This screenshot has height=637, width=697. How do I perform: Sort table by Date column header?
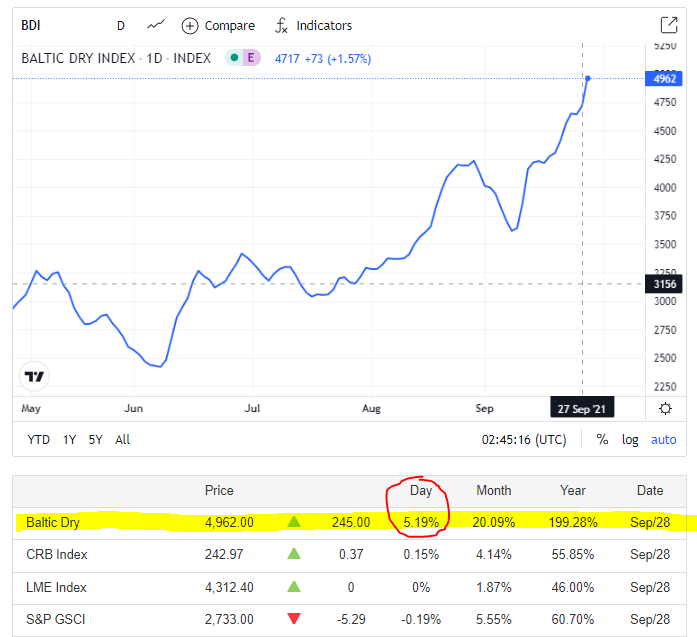(x=650, y=490)
